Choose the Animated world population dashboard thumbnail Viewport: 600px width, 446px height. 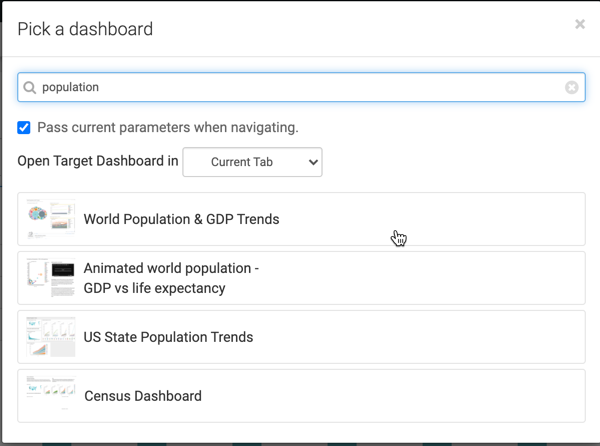tap(51, 278)
